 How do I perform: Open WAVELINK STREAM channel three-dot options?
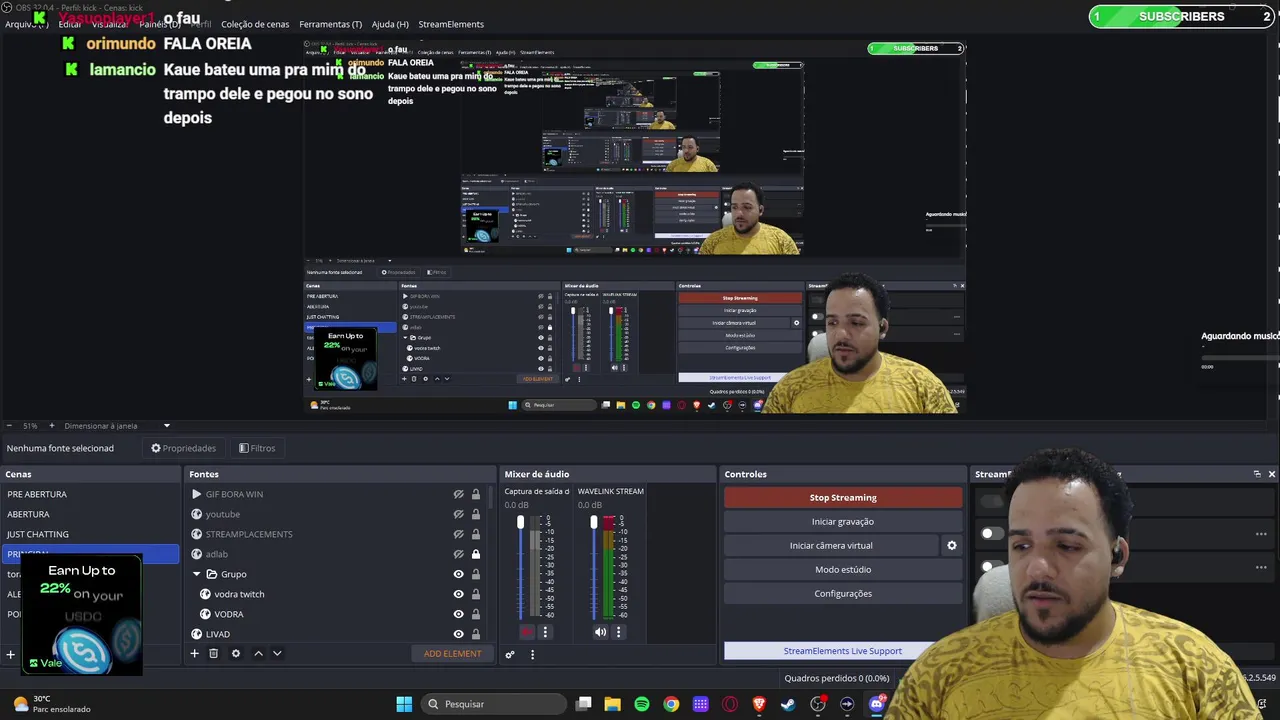pos(618,632)
